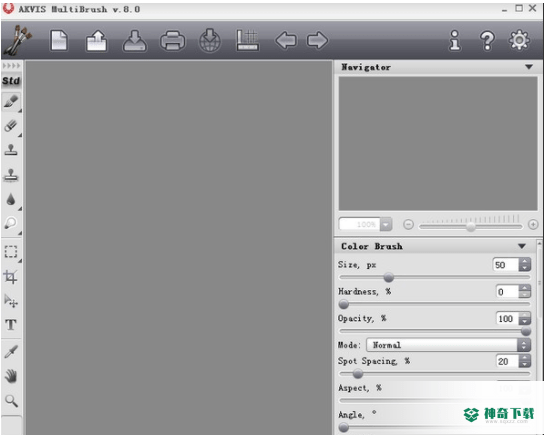Image resolution: width=545 pixels, height=435 pixels.
Task: Undo the last action with left arrow
Action: (x=286, y=41)
